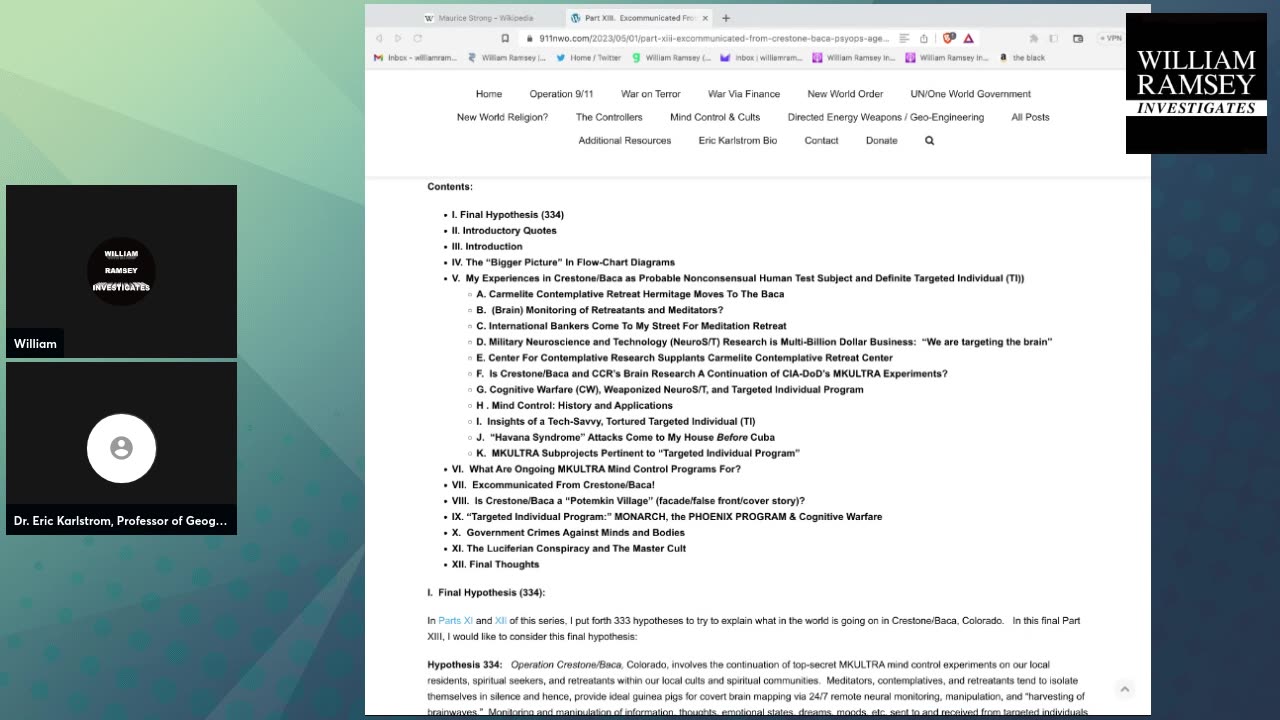The width and height of the screenshot is (1280, 720).
Task: Click 'II. Introductory Quotes' contents entry
Action: (504, 231)
